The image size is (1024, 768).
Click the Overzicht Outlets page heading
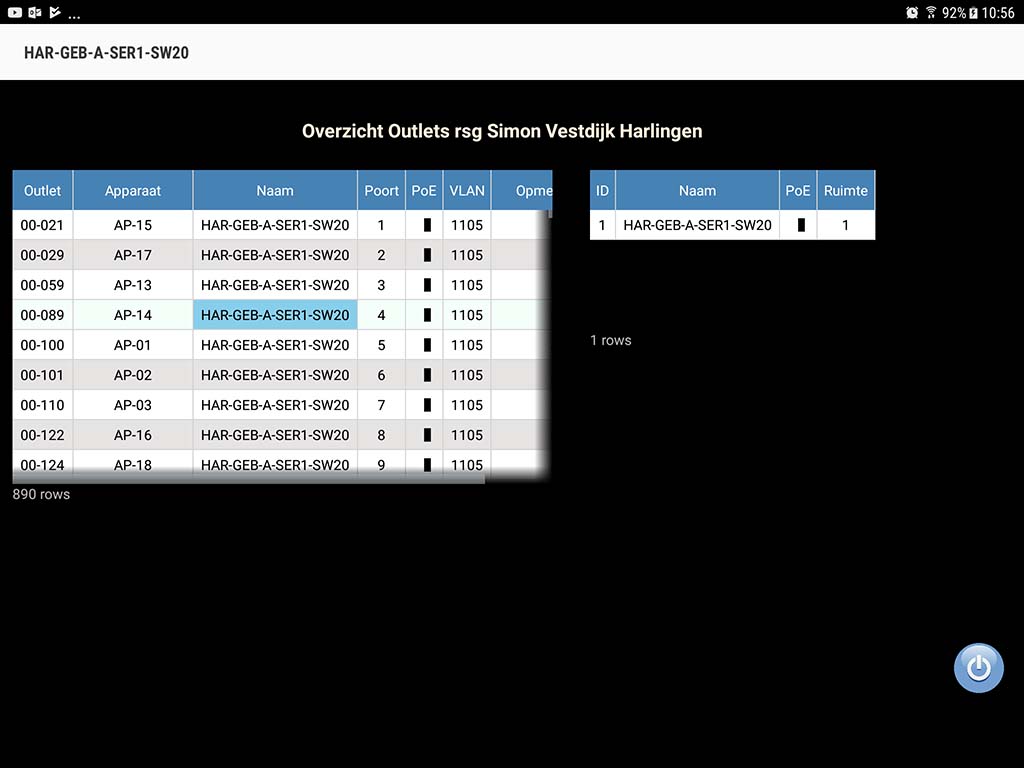tap(502, 131)
